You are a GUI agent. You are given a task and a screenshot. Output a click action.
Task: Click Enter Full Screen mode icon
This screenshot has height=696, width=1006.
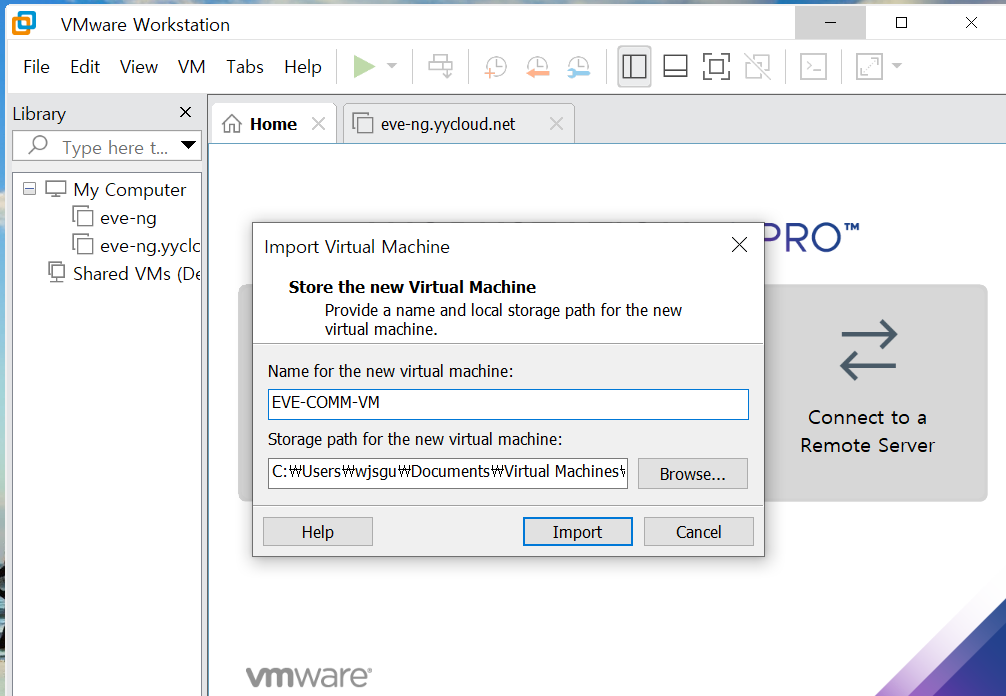click(716, 66)
